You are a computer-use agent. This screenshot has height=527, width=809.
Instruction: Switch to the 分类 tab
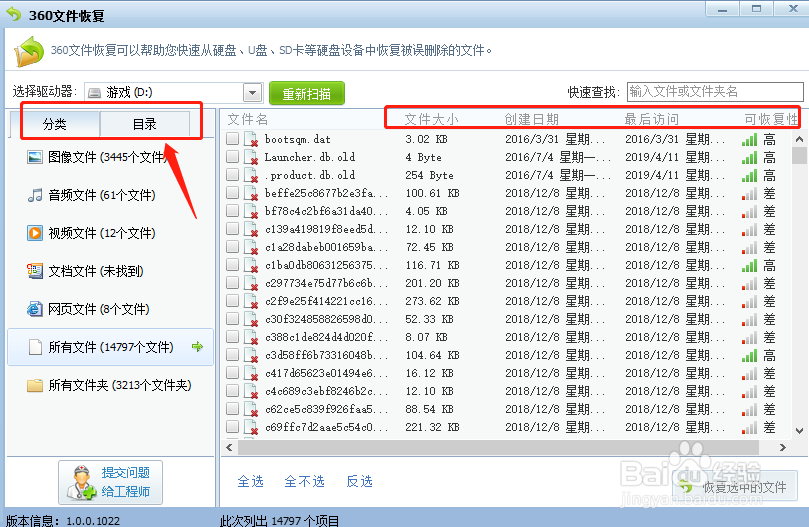tap(55, 124)
